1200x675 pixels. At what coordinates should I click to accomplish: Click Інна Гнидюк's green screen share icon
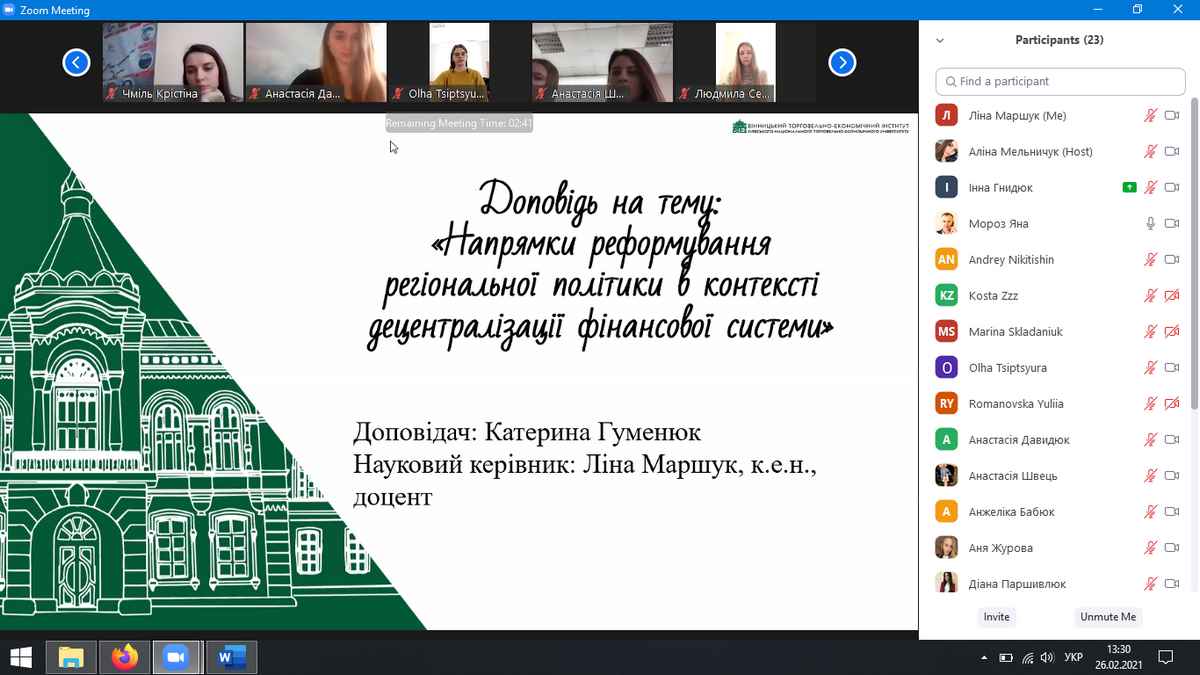[x=1129, y=188]
